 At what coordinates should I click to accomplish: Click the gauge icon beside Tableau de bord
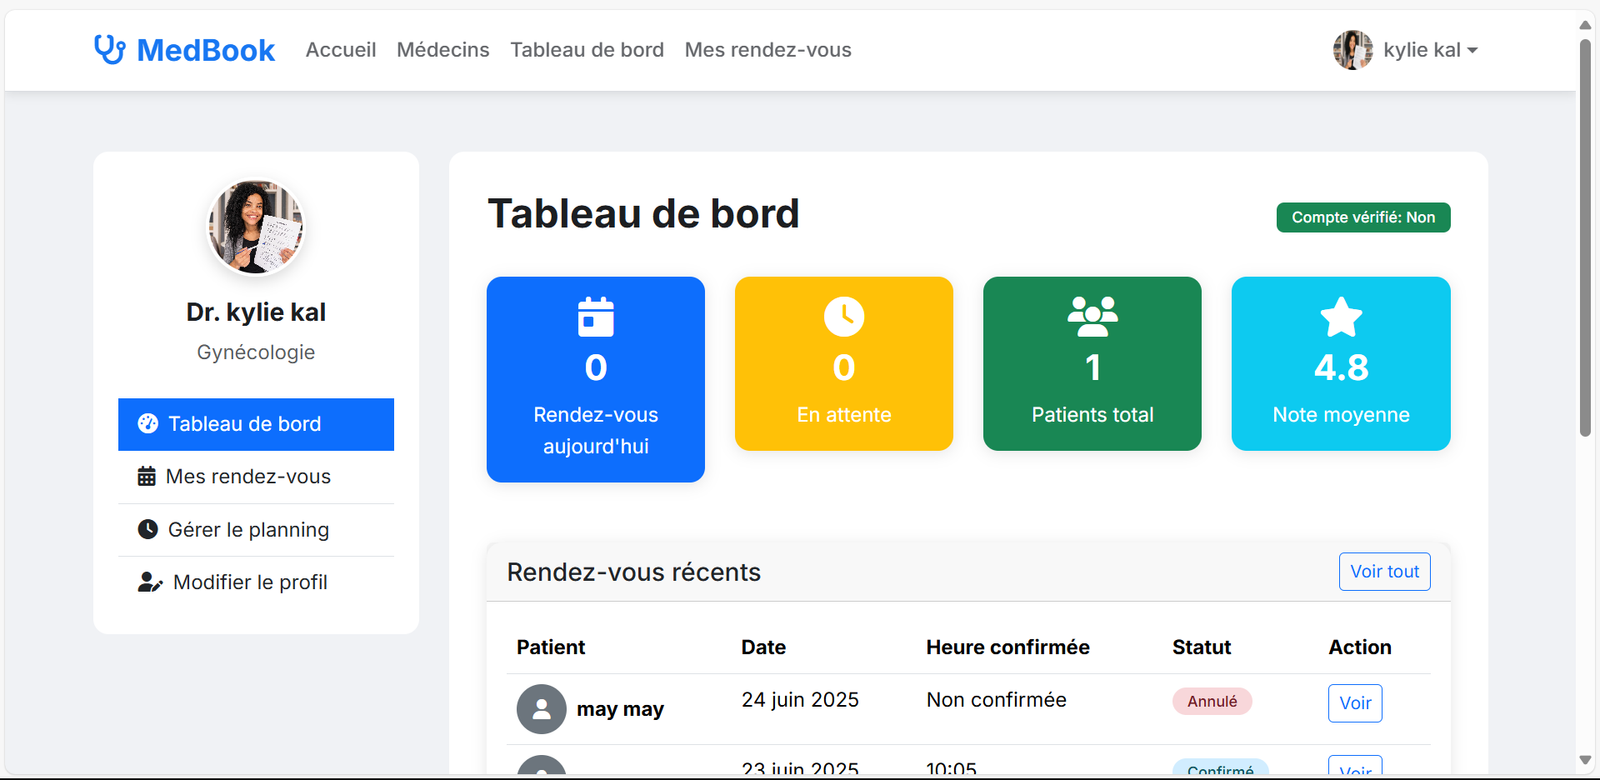click(x=148, y=424)
